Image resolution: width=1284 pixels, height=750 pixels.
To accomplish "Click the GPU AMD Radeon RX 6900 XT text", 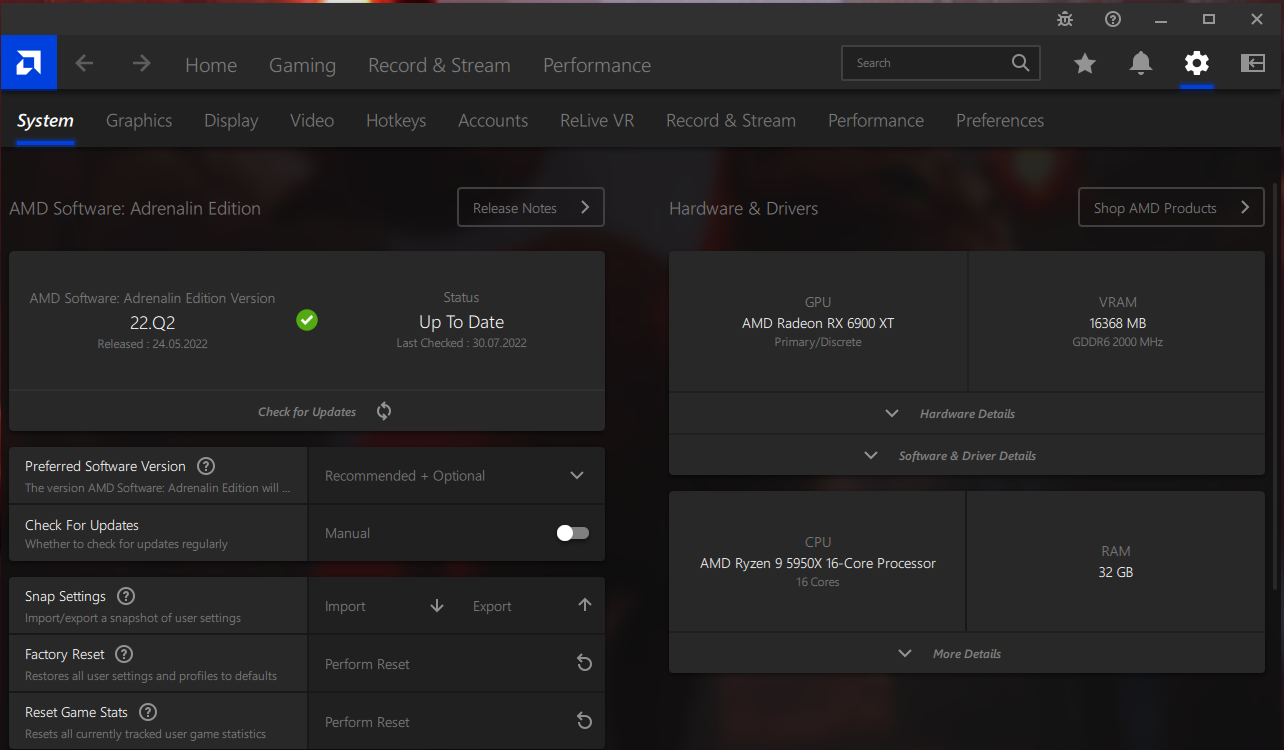I will coord(818,323).
